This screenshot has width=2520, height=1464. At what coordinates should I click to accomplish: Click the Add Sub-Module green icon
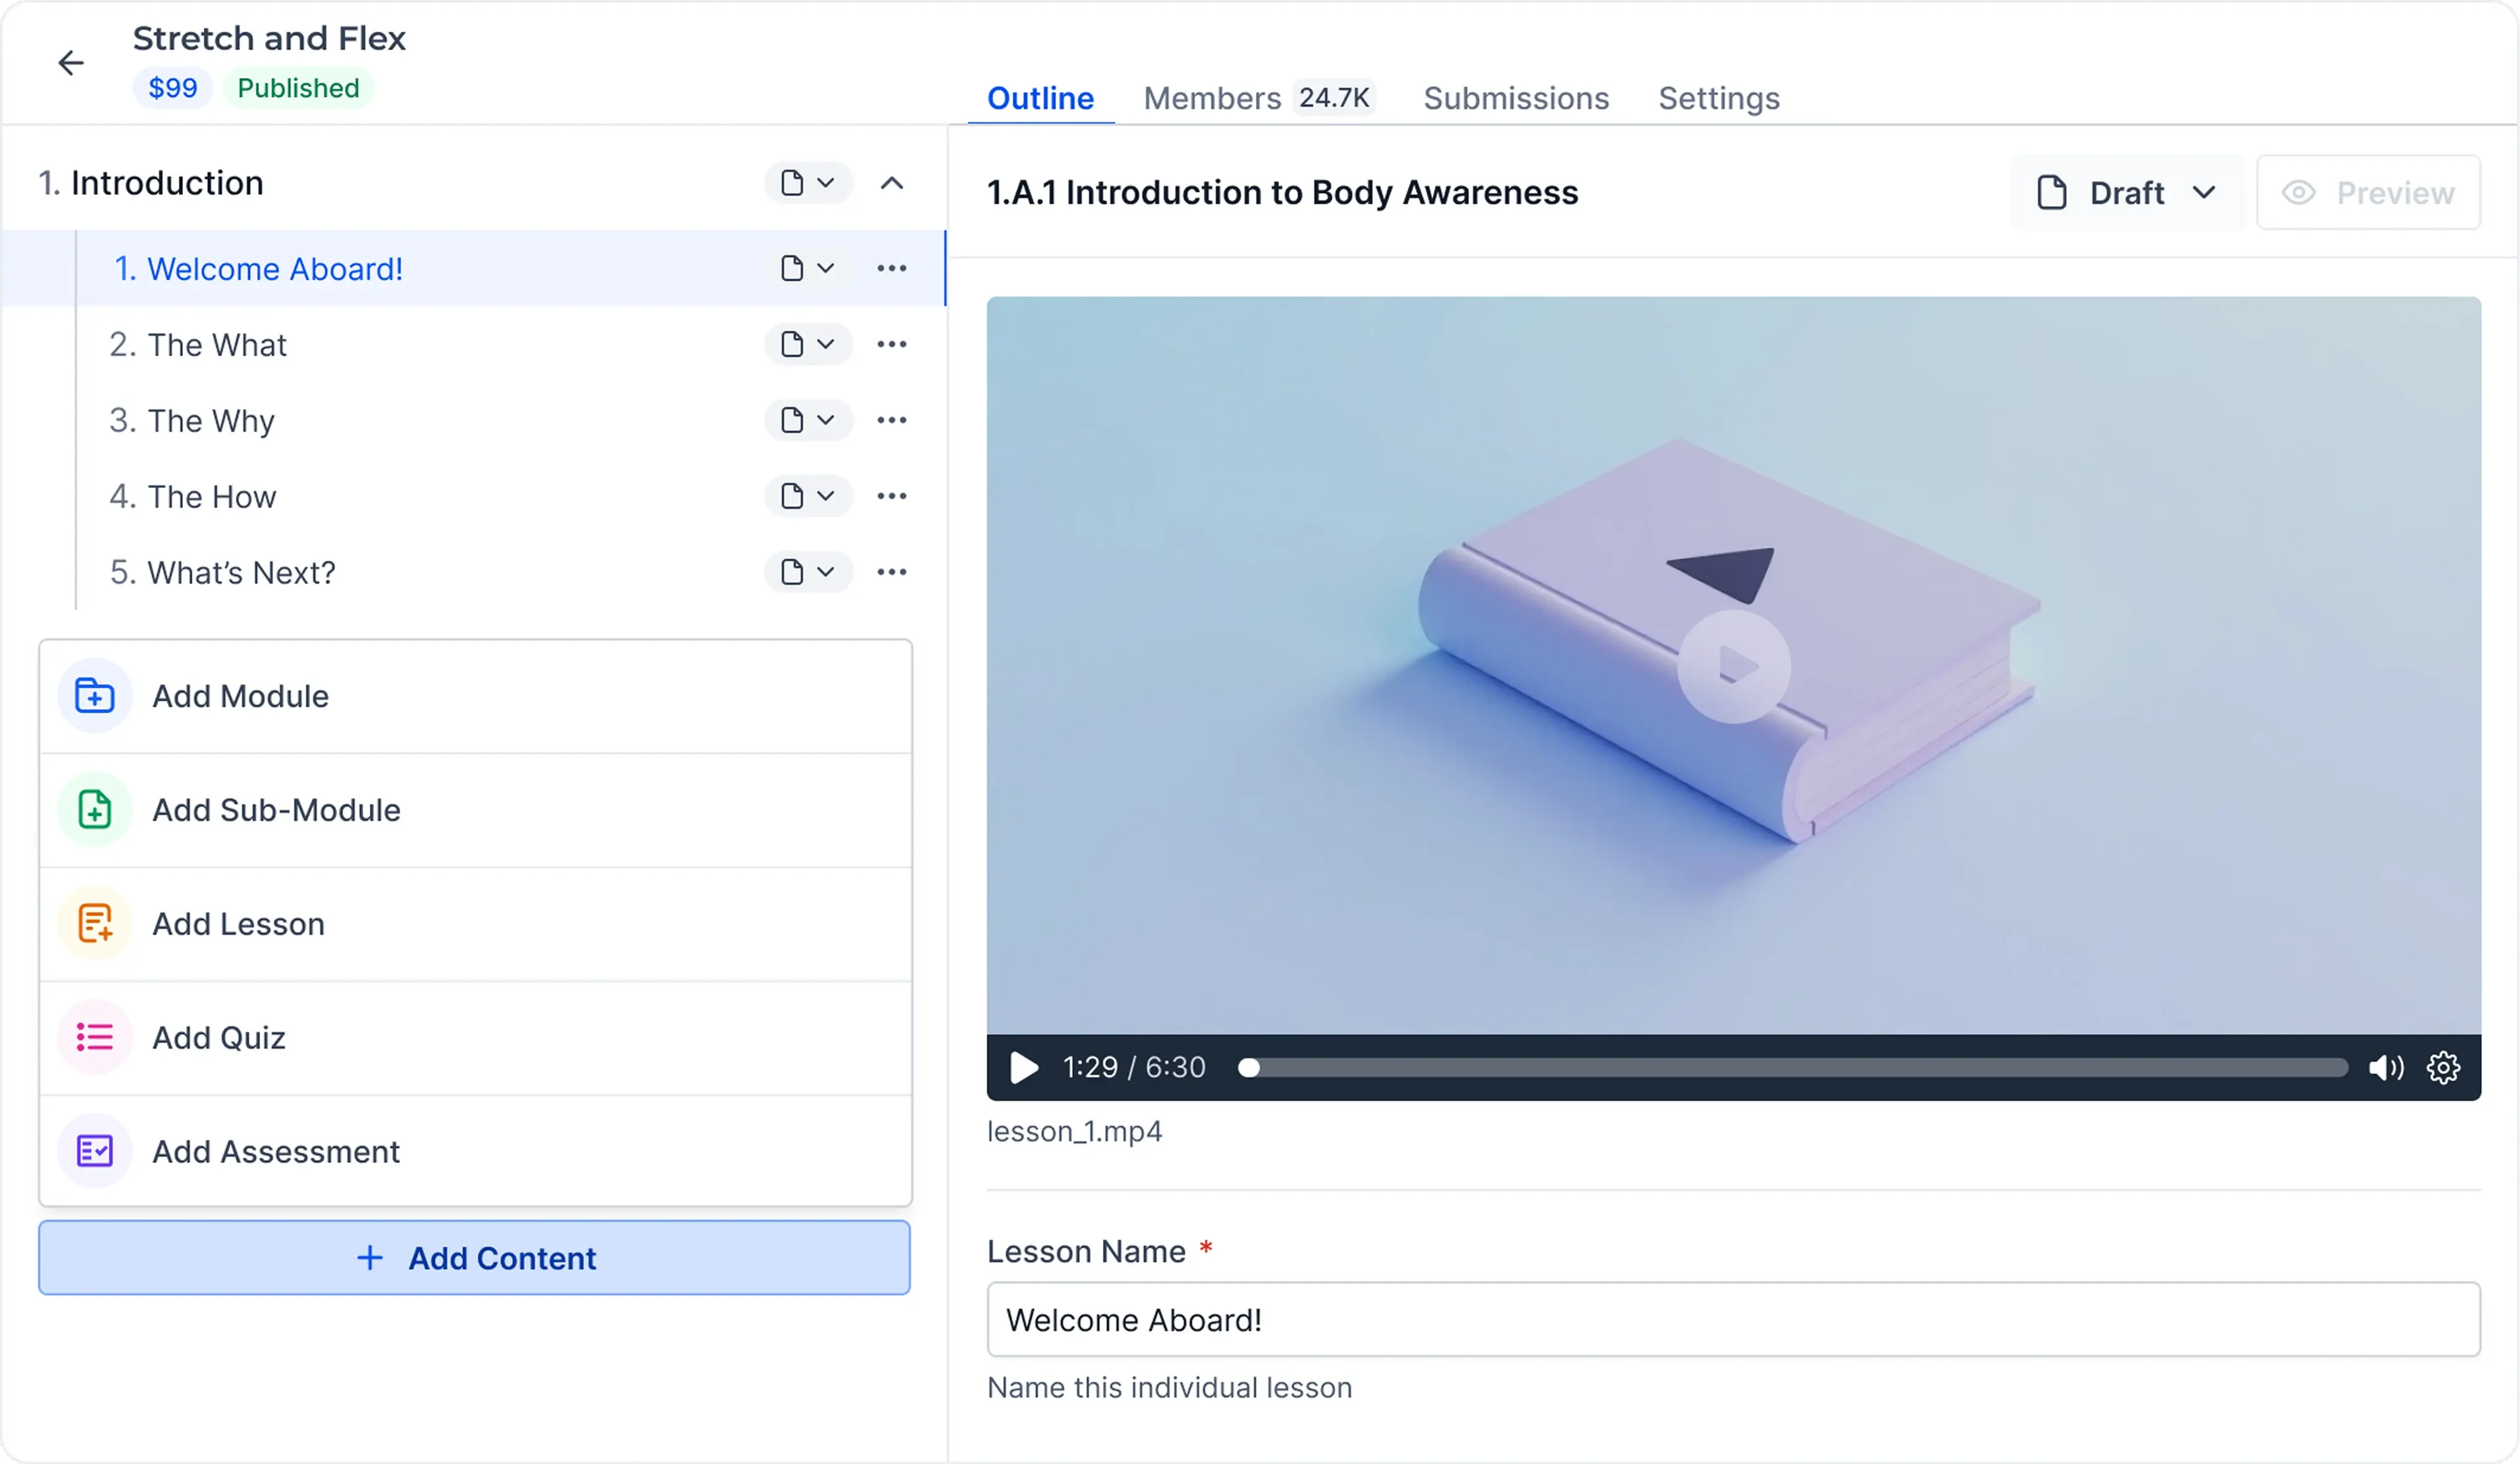pyautogui.click(x=95, y=810)
